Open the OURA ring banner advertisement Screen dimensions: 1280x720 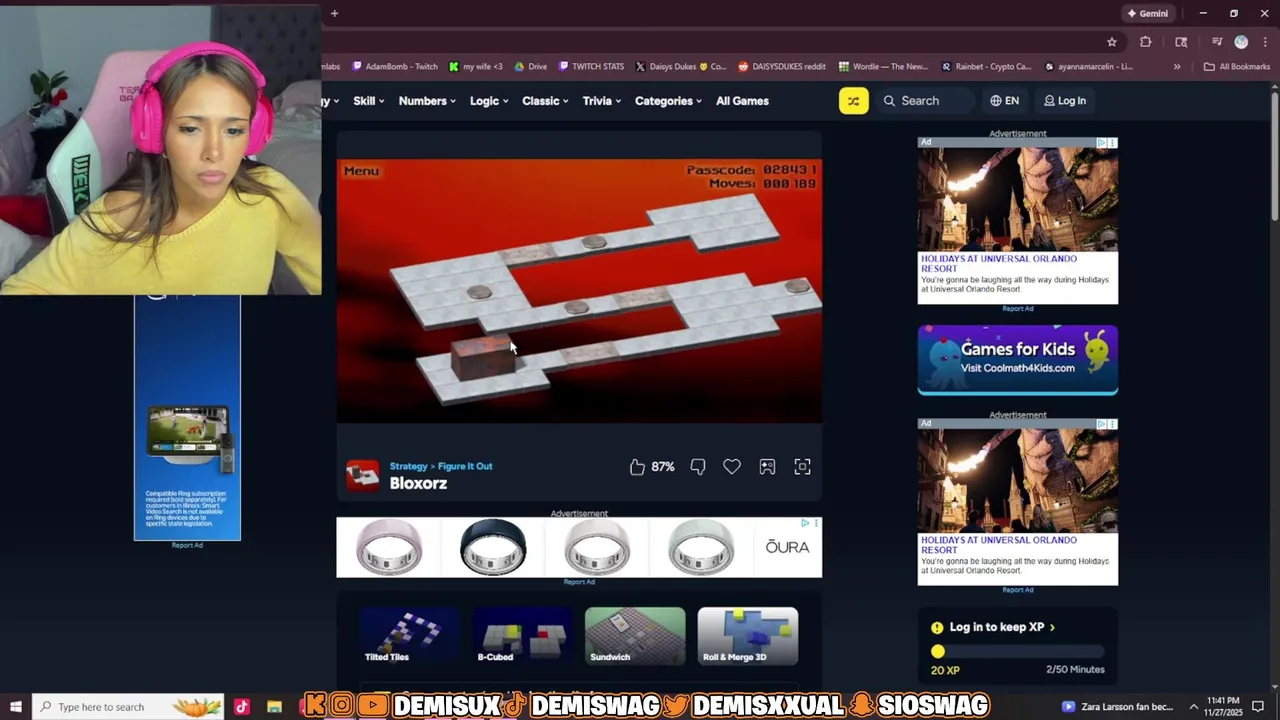click(579, 547)
